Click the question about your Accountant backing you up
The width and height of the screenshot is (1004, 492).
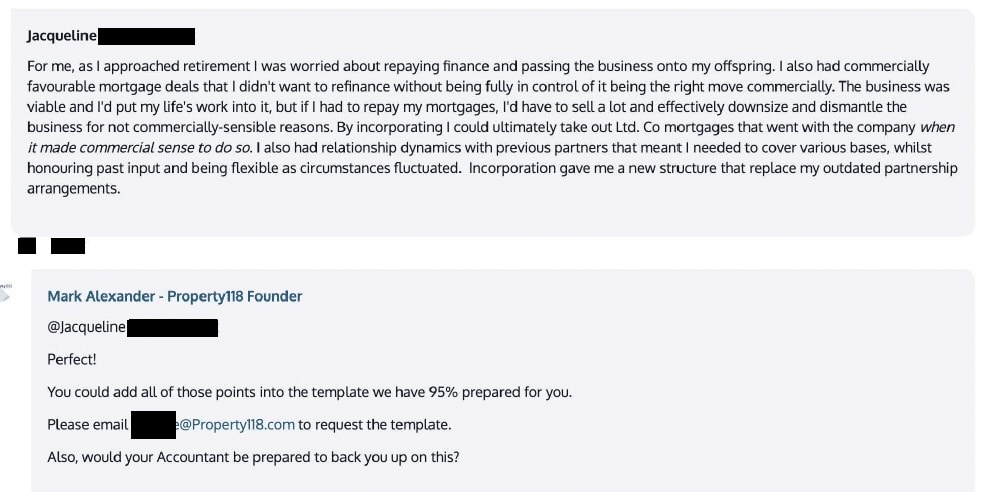(253, 457)
